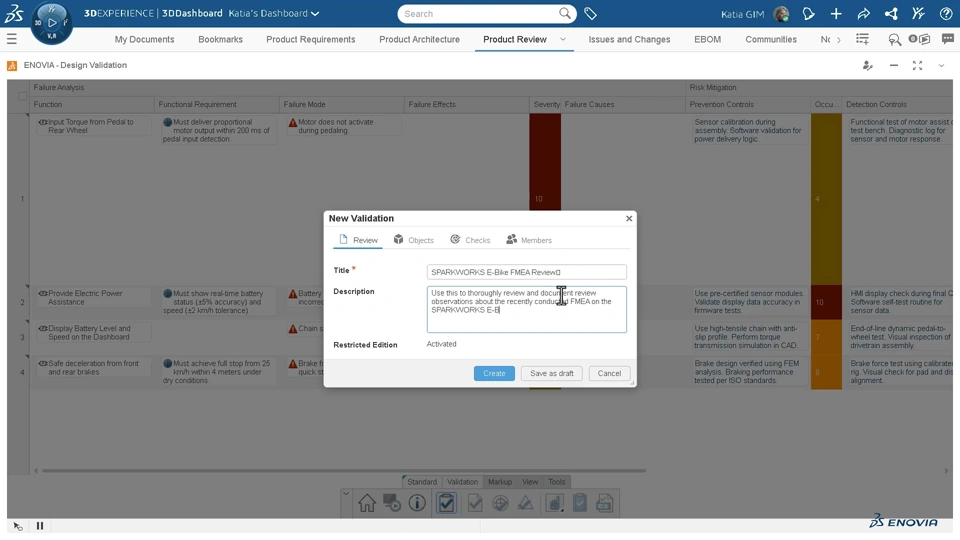Open the Help question mark icon
960x540 pixels.
coord(945,13)
